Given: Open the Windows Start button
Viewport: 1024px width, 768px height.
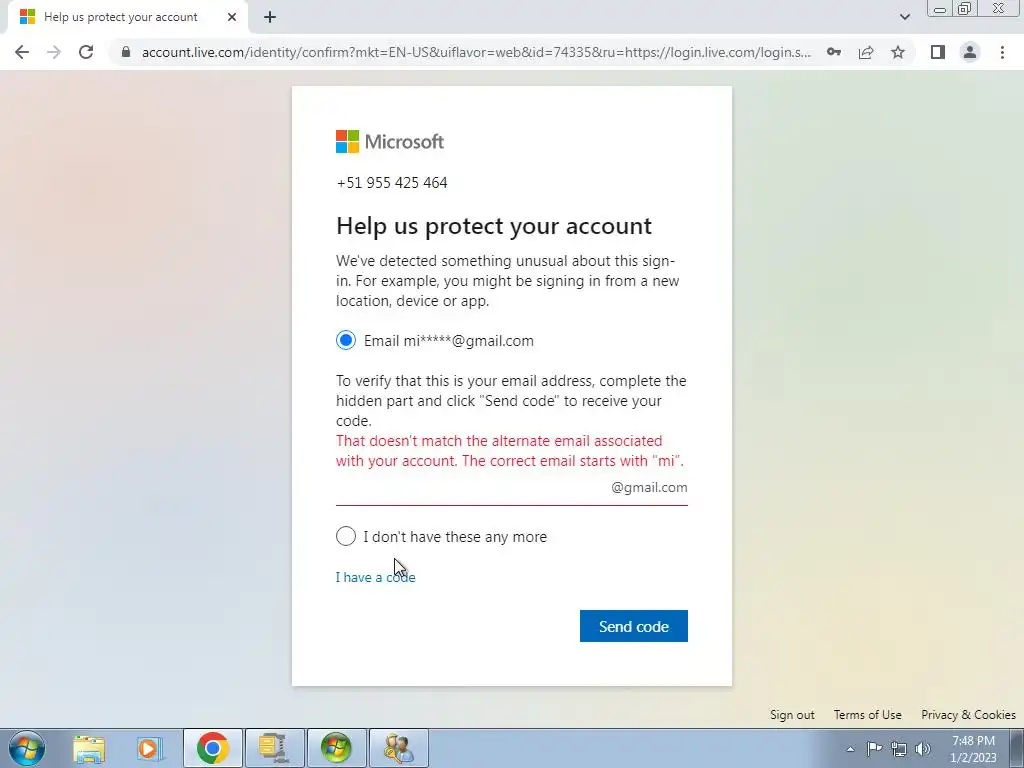Looking at the screenshot, I should coord(26,748).
